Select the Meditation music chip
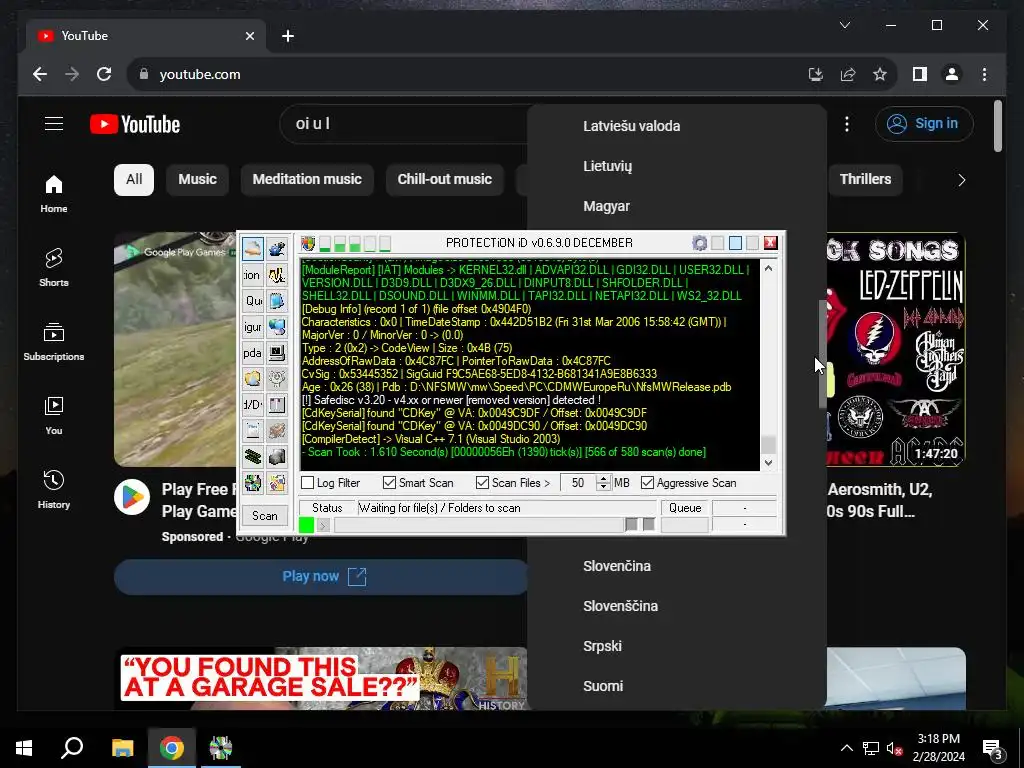The image size is (1024, 768). coord(307,180)
